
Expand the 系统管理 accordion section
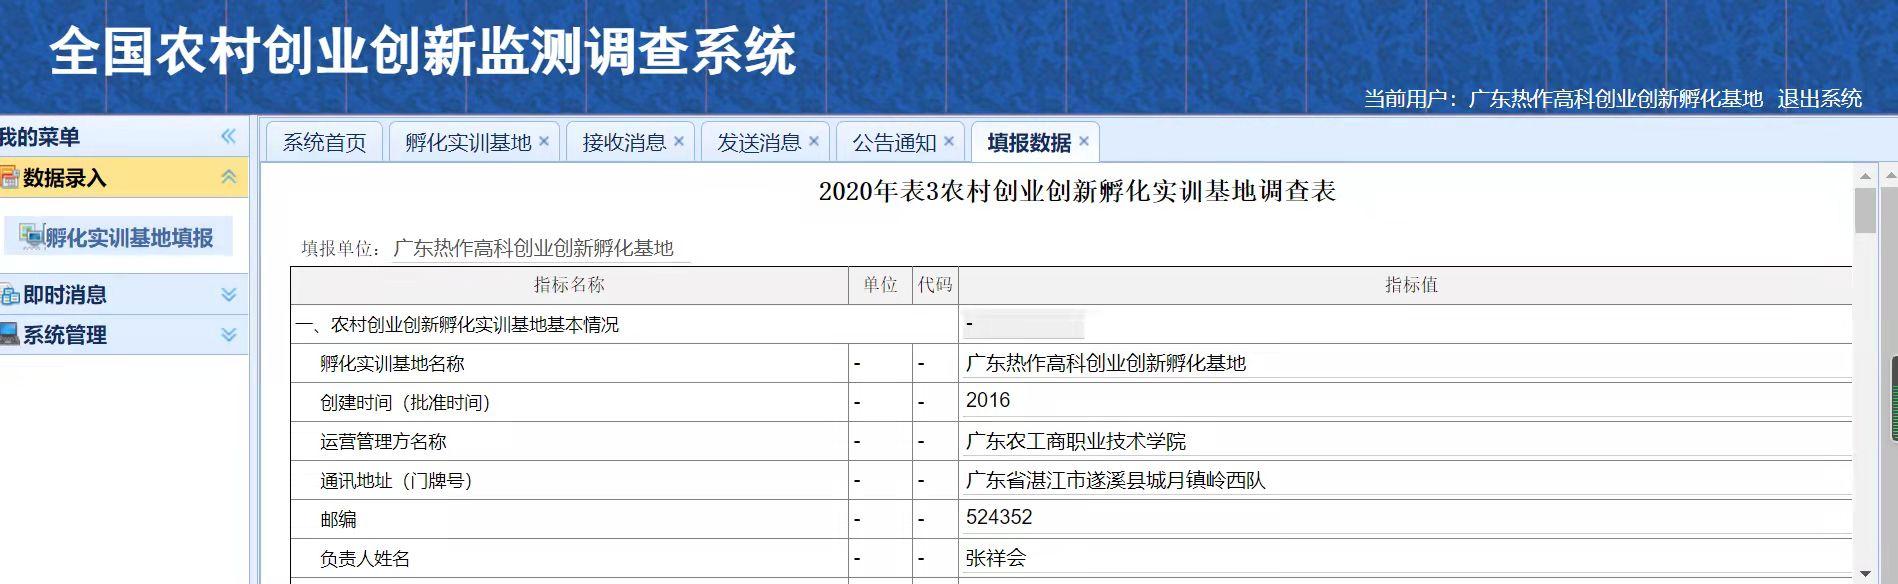(228, 335)
